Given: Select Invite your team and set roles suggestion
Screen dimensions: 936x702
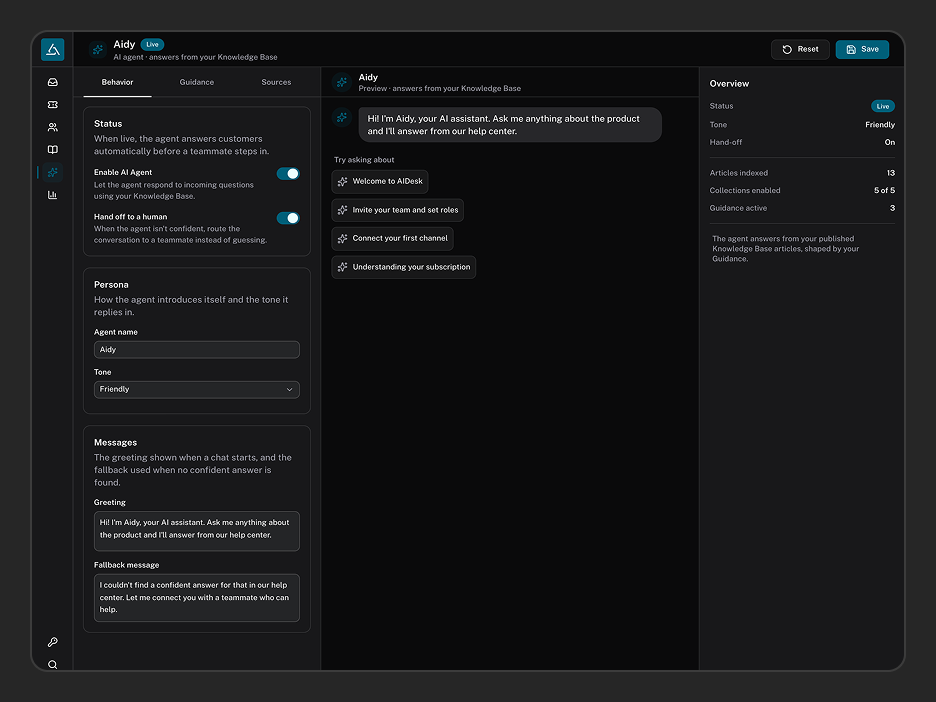Looking at the screenshot, I should coord(398,210).
